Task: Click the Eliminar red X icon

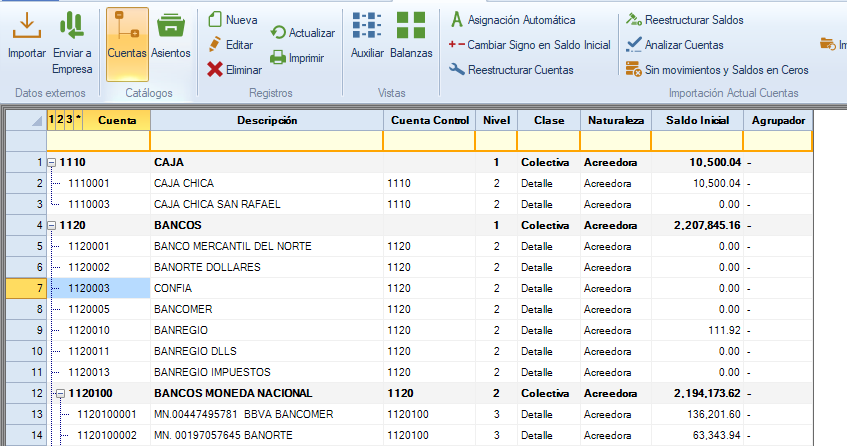Action: click(x=216, y=70)
